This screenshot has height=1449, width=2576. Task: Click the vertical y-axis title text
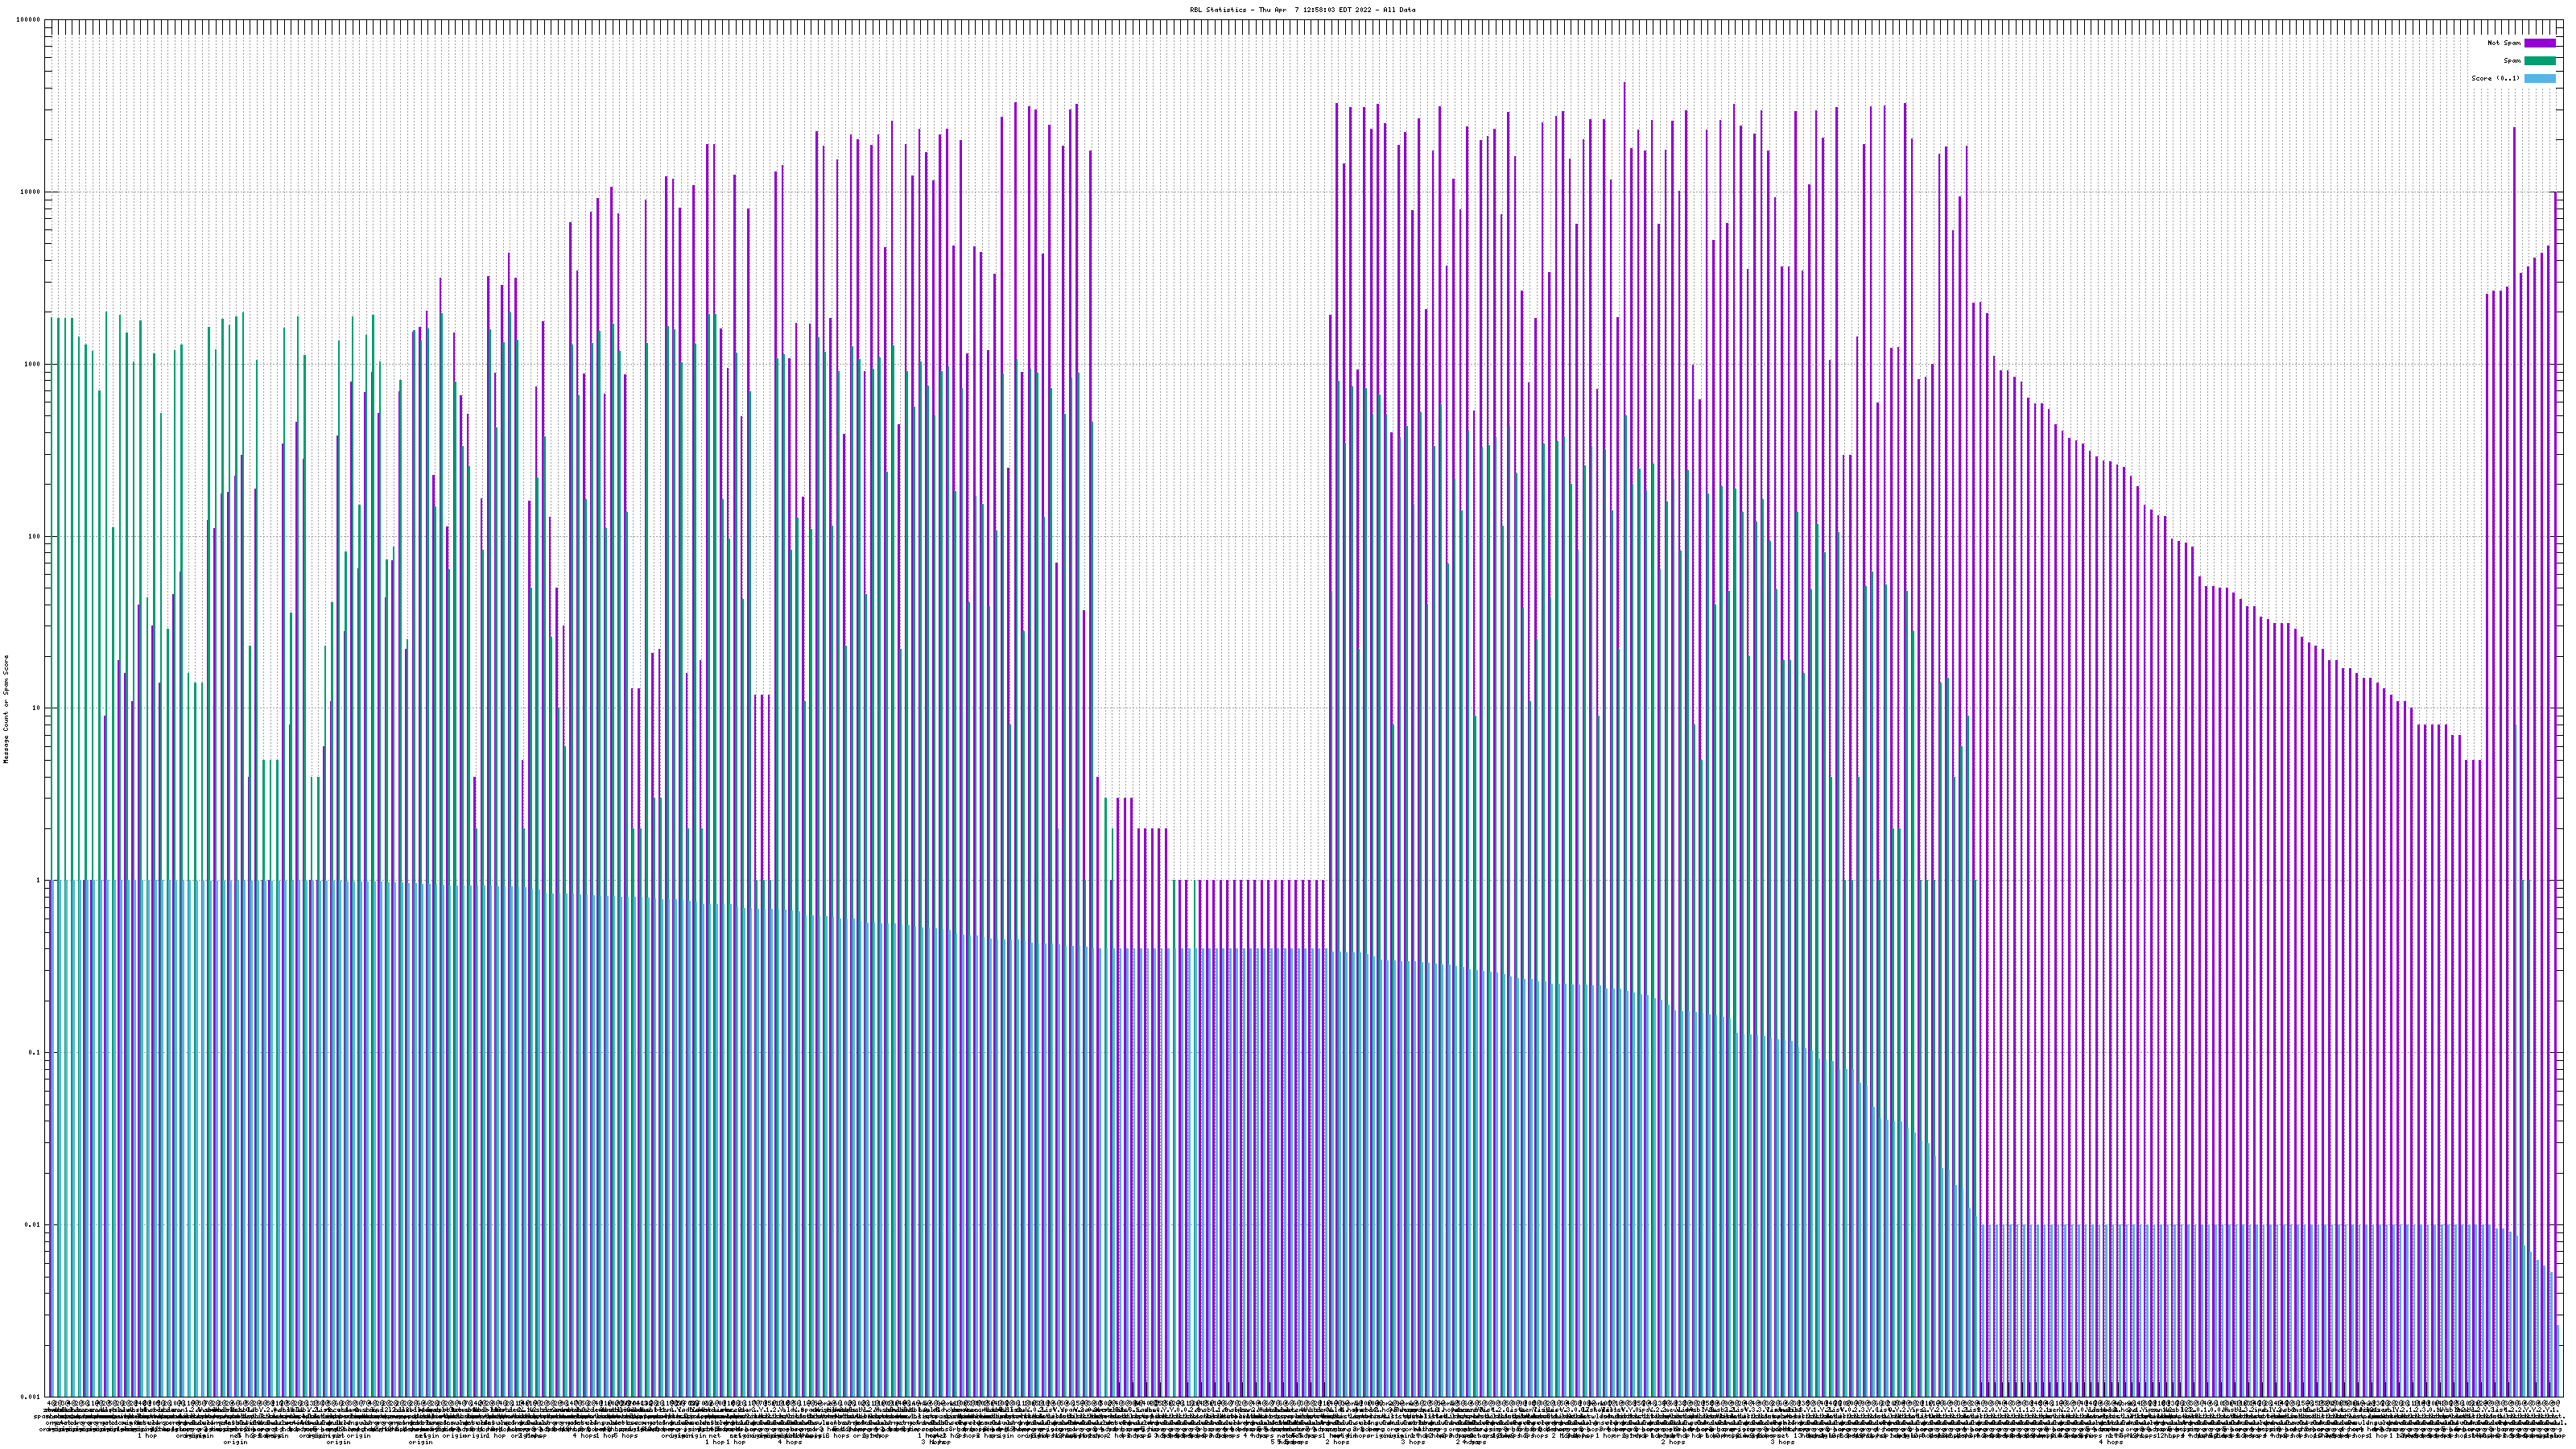point(6,708)
